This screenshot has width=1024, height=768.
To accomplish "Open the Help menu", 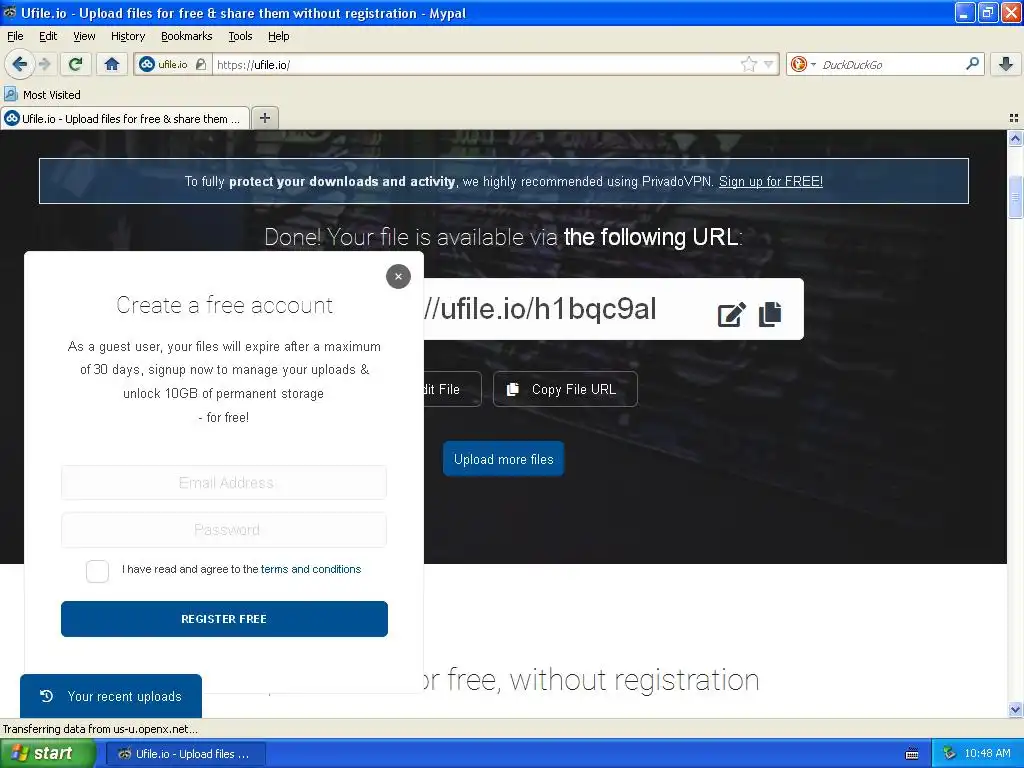I will (278, 36).
